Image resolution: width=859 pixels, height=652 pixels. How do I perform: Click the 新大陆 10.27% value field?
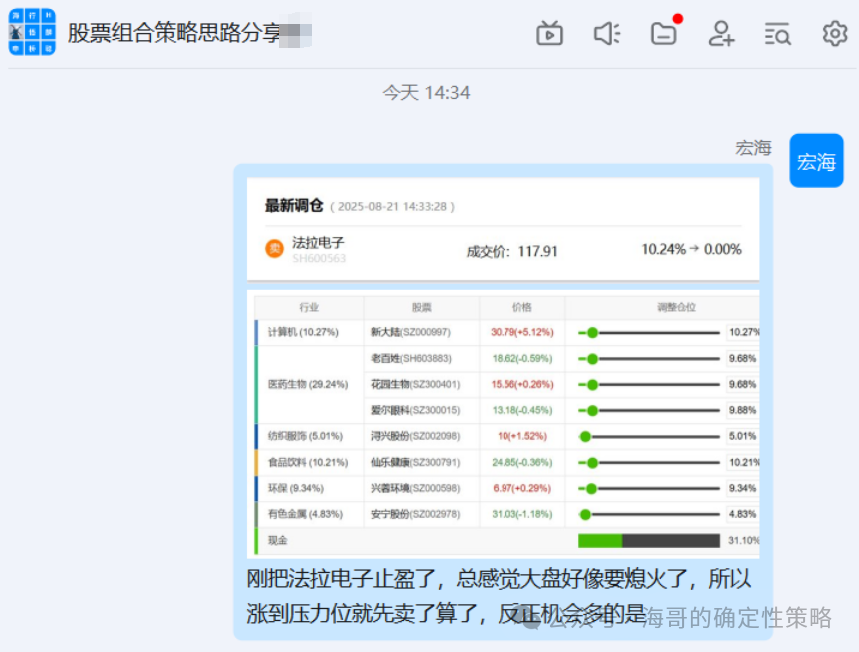pos(742,332)
